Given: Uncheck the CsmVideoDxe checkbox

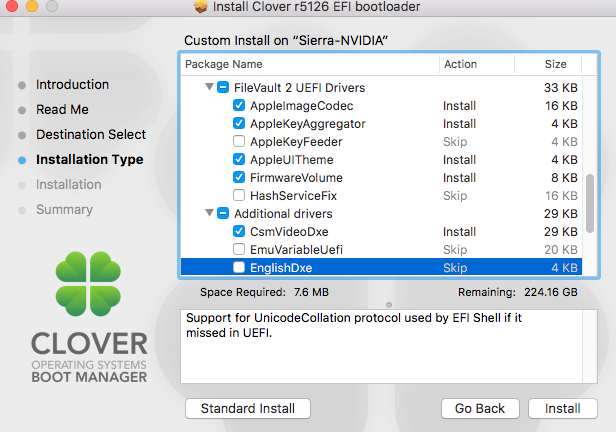Looking at the screenshot, I should click(x=239, y=231).
